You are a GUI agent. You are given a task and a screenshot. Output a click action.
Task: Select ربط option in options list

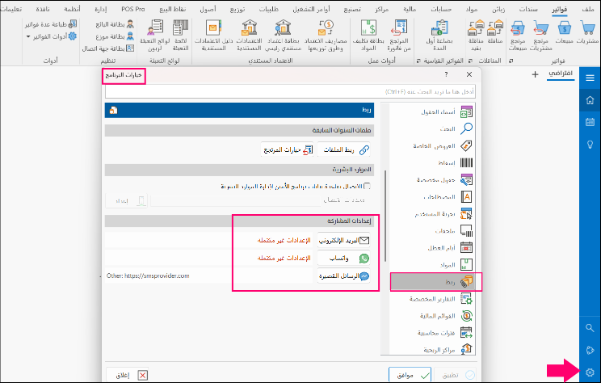pyautogui.click(x=432, y=282)
